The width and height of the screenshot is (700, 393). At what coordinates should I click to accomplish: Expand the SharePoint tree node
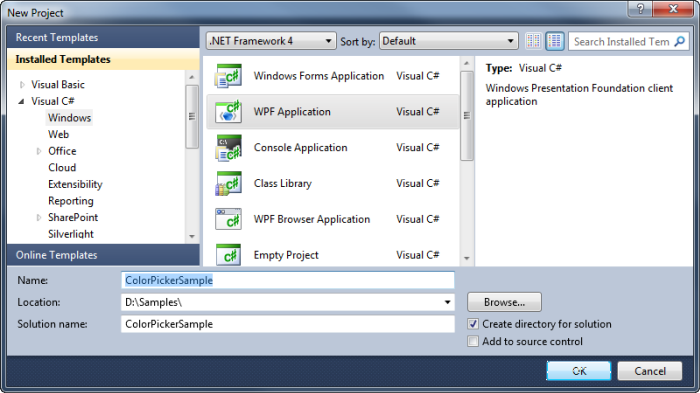click(39, 217)
